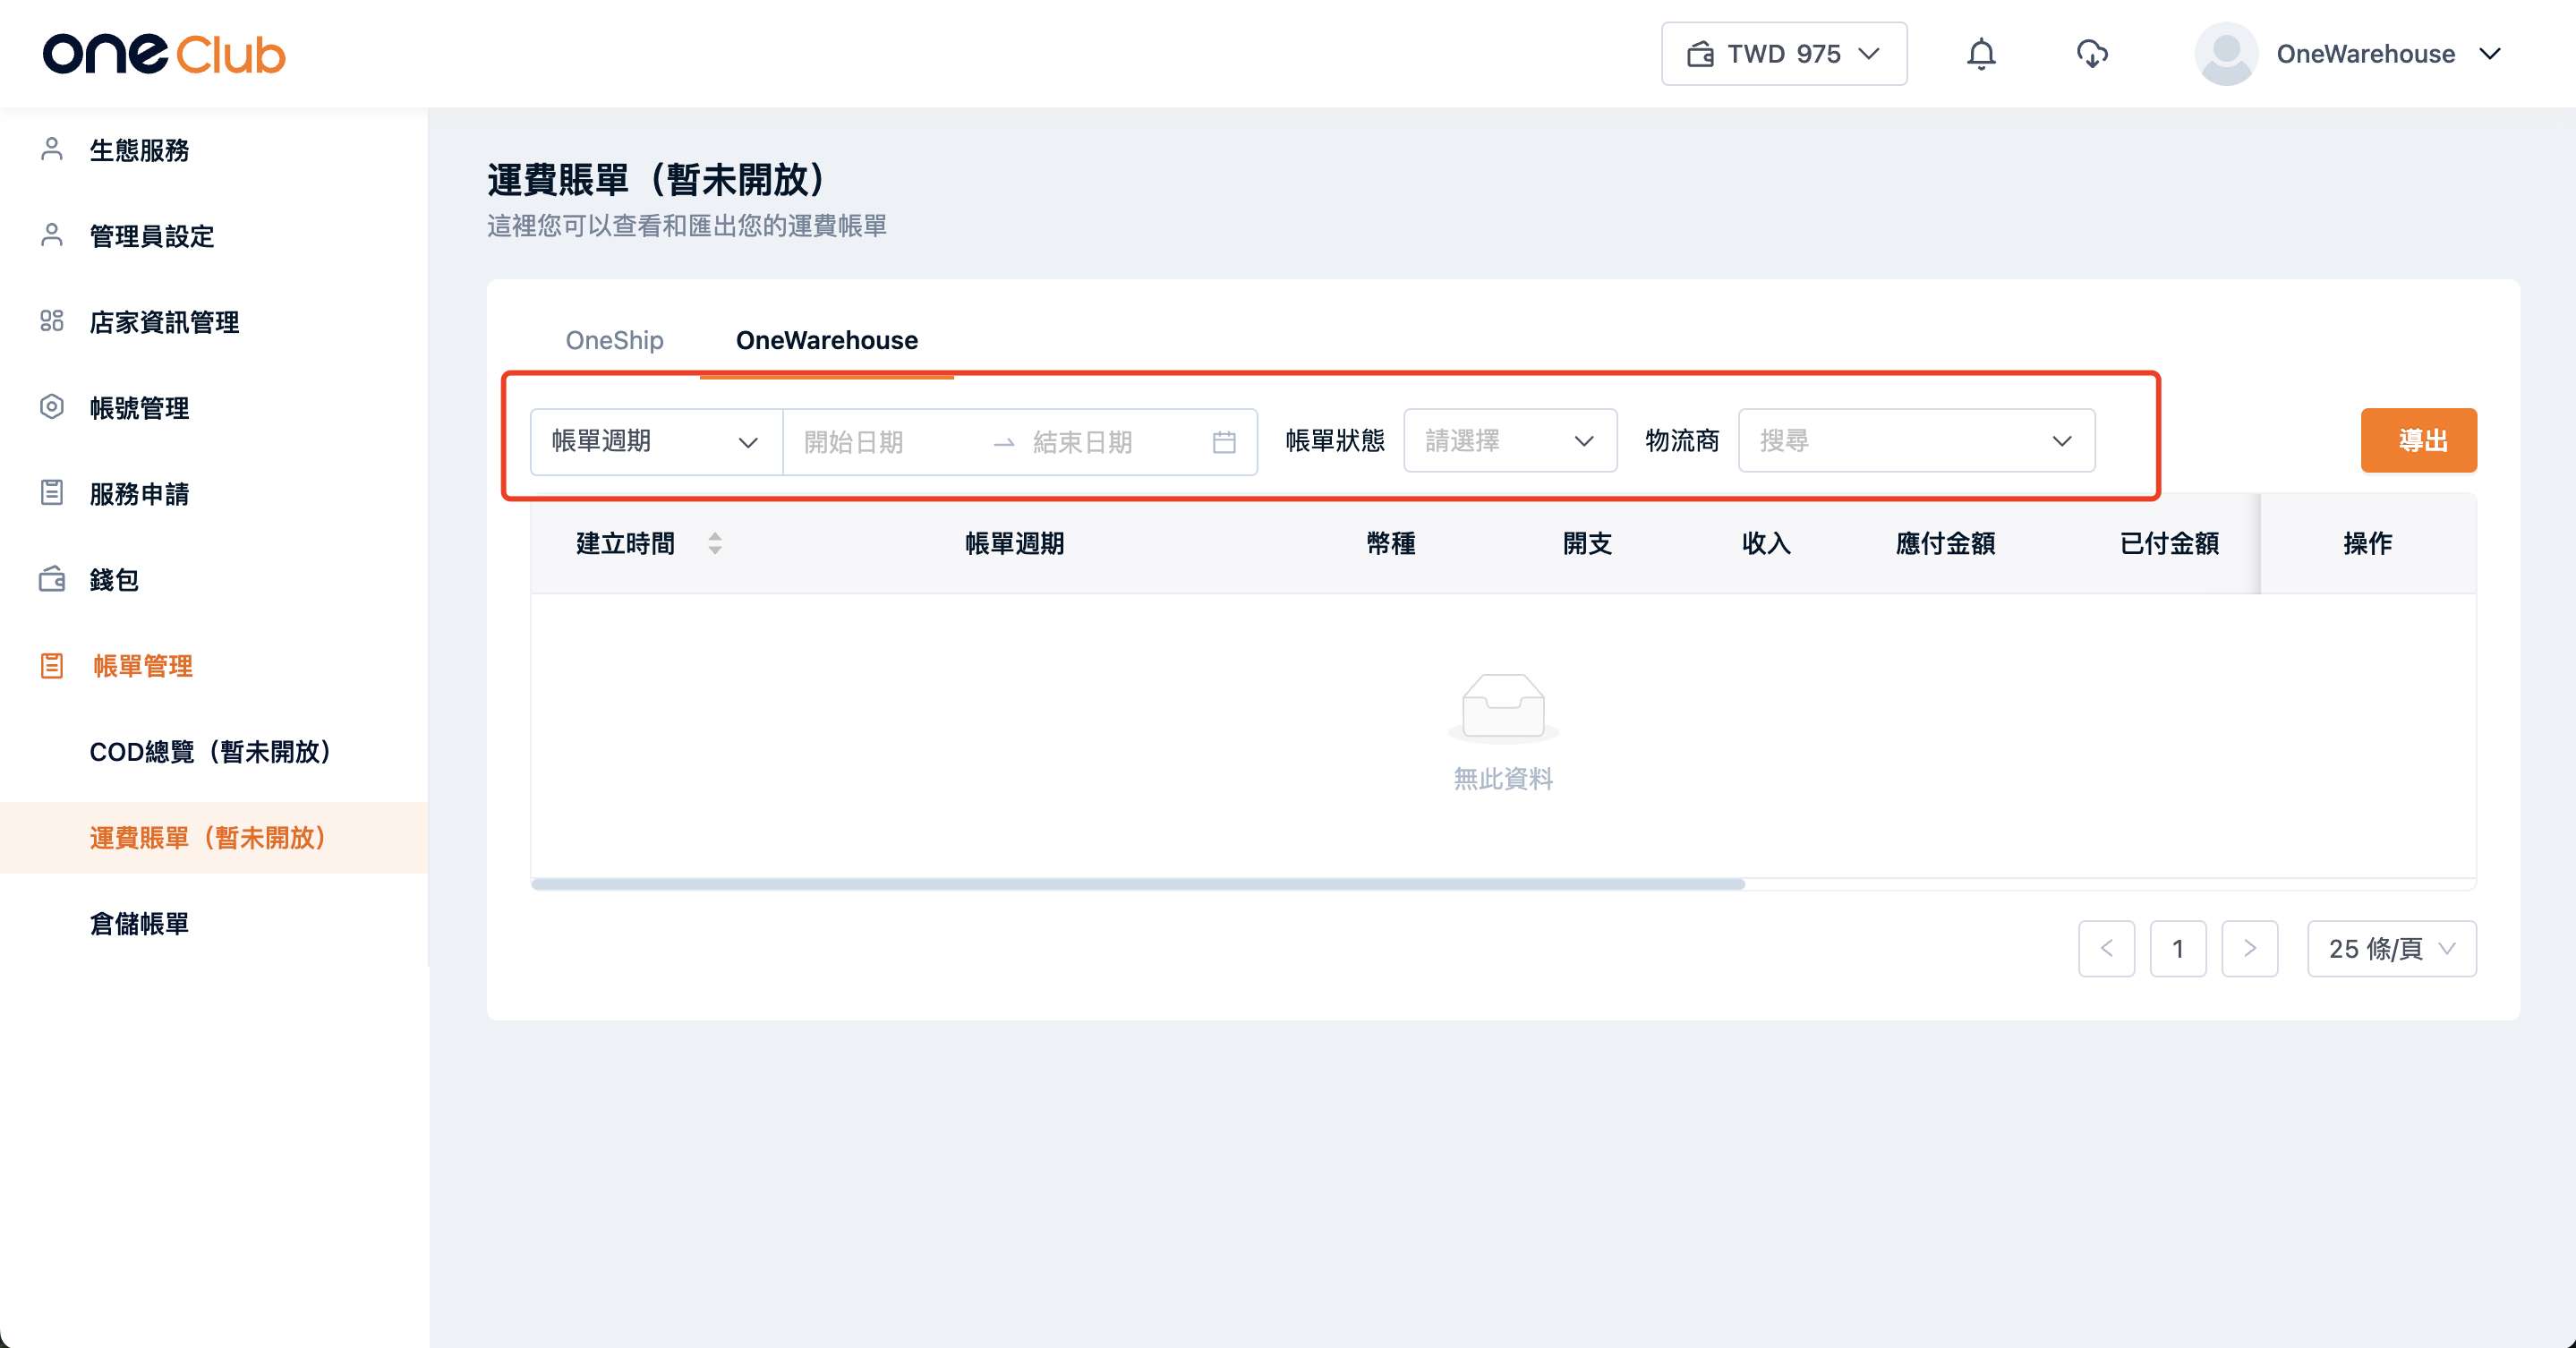Click the 帳單週期 column header
This screenshot has width=2576, height=1348.
1014,543
